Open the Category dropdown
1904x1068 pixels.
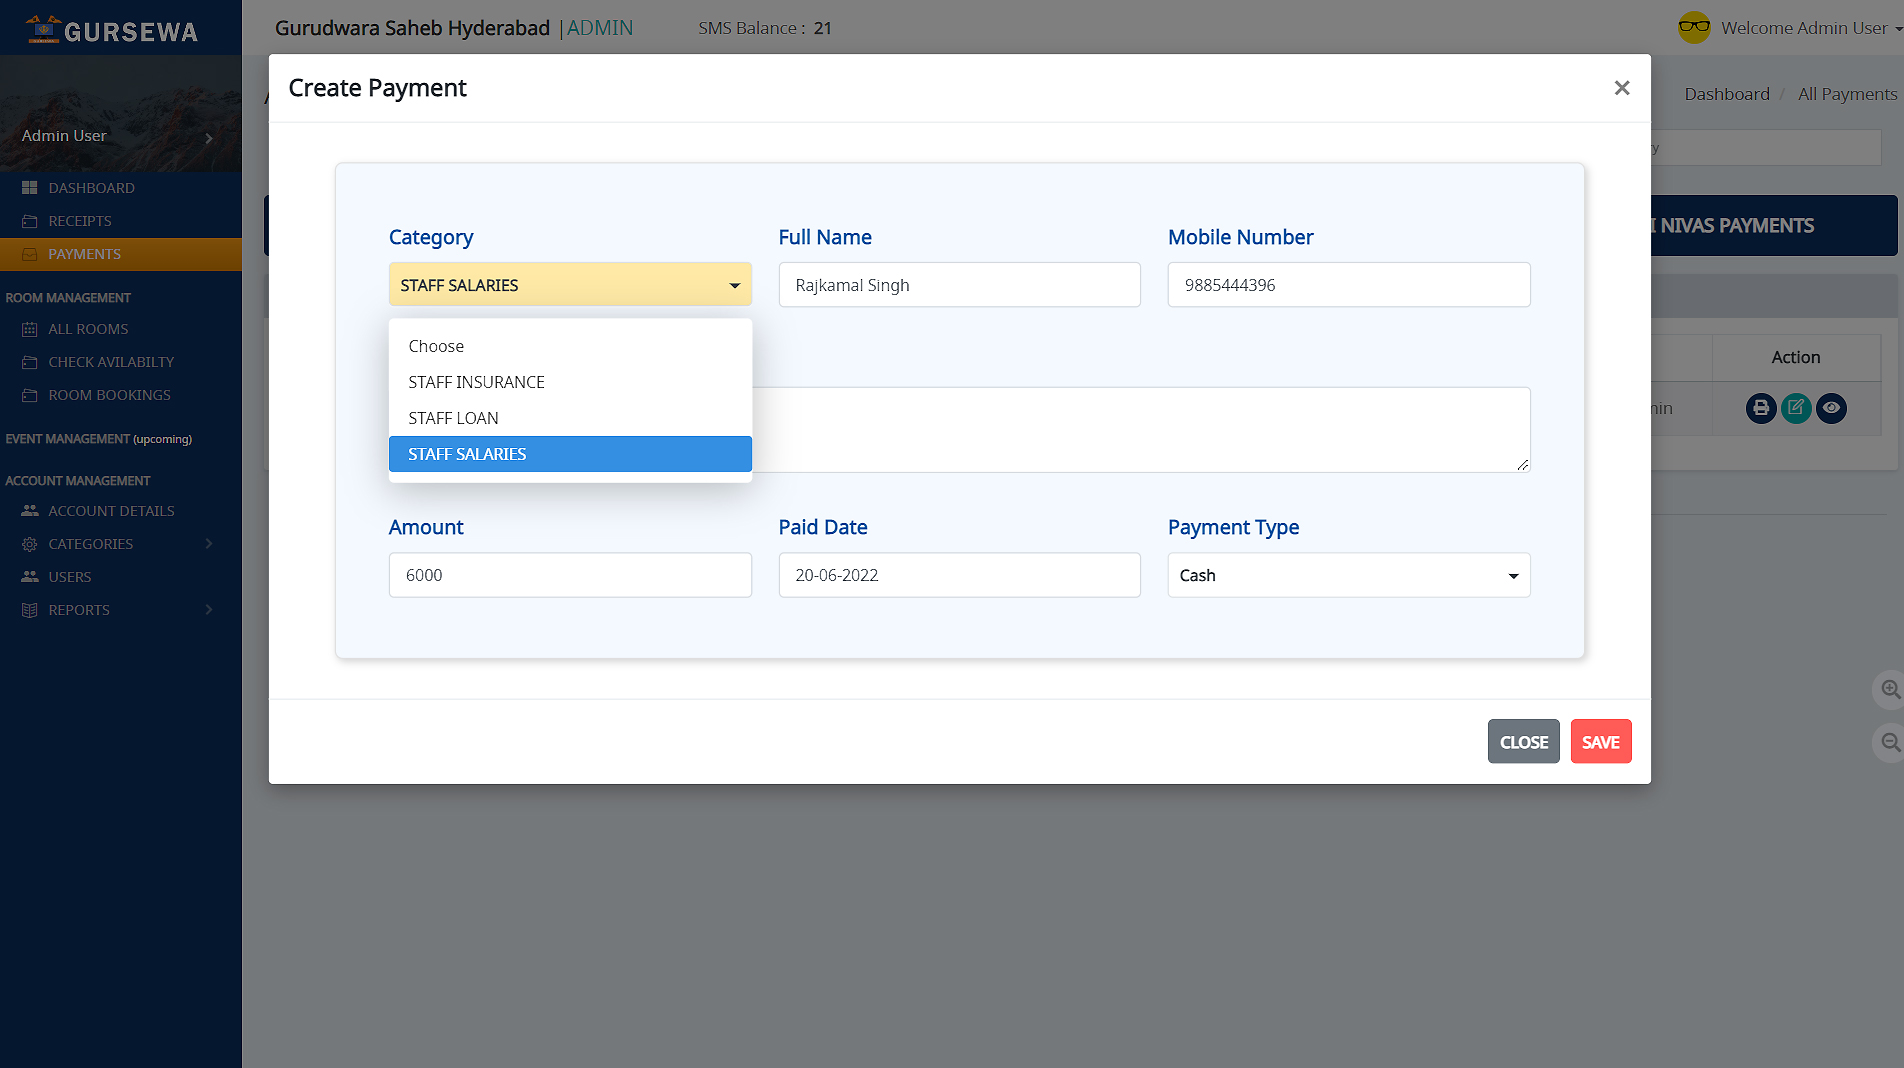(569, 285)
